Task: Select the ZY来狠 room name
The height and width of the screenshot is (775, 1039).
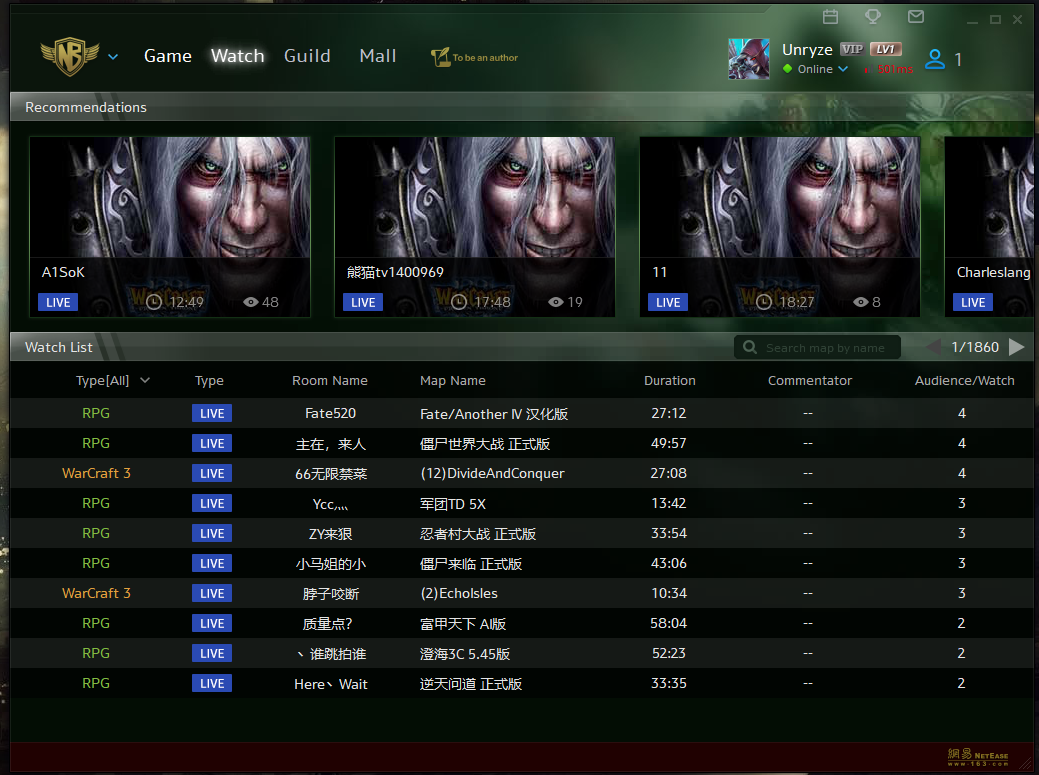Action: (x=331, y=533)
